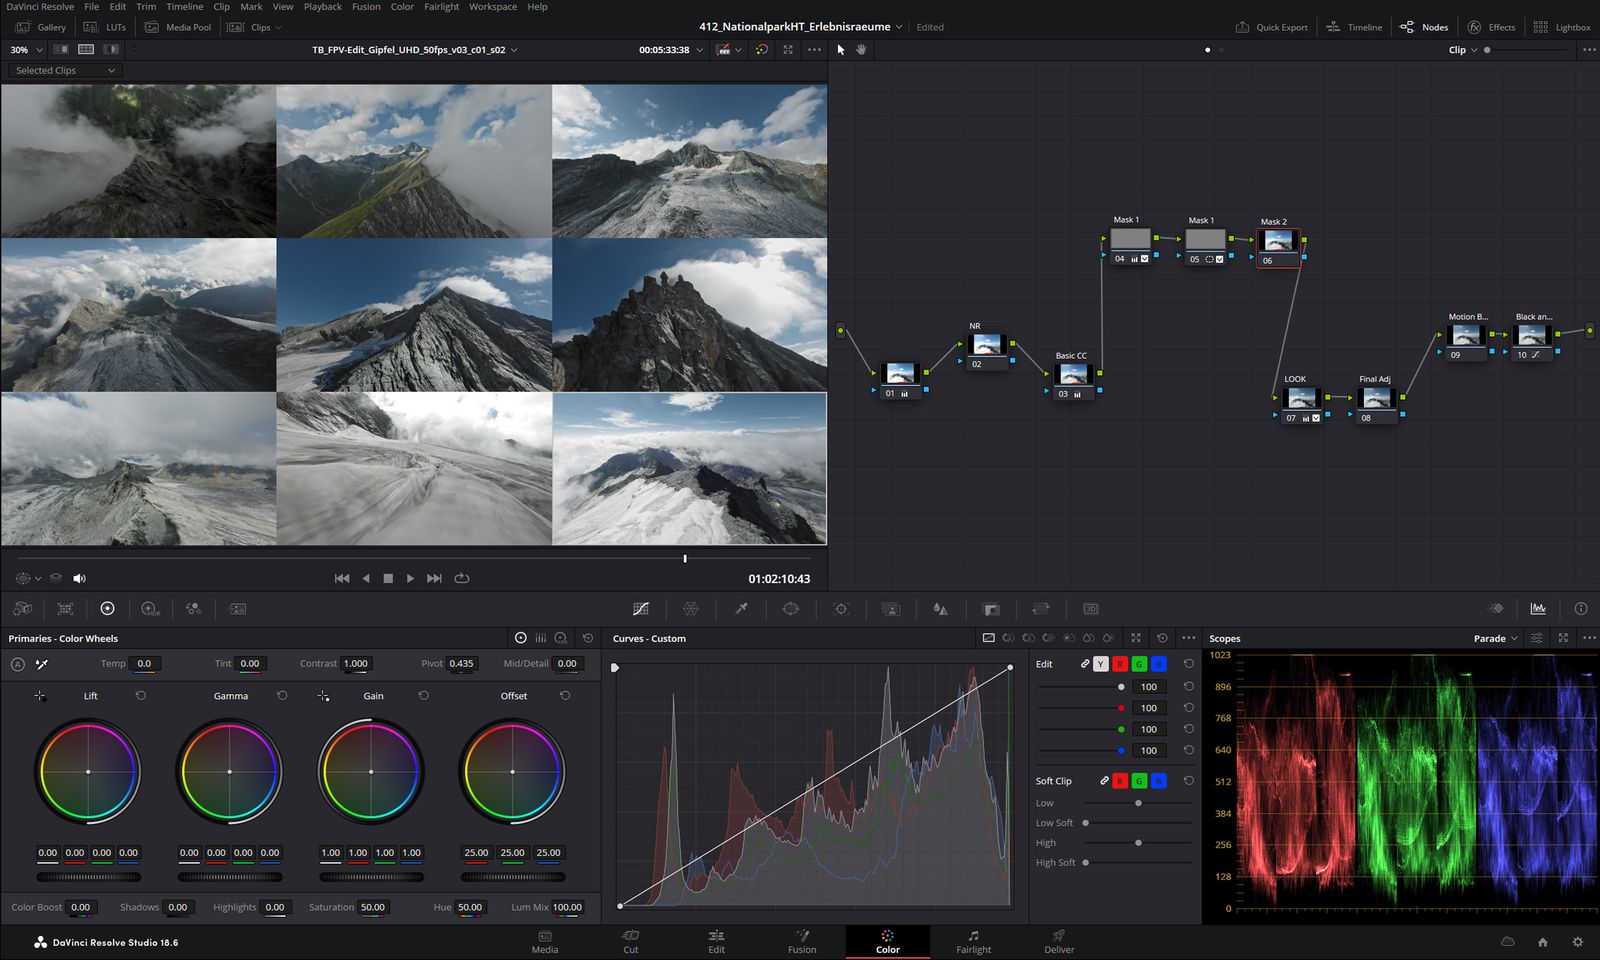The image size is (1600, 960).
Task: Expand the Selected Clips dropdown
Action: [66, 70]
